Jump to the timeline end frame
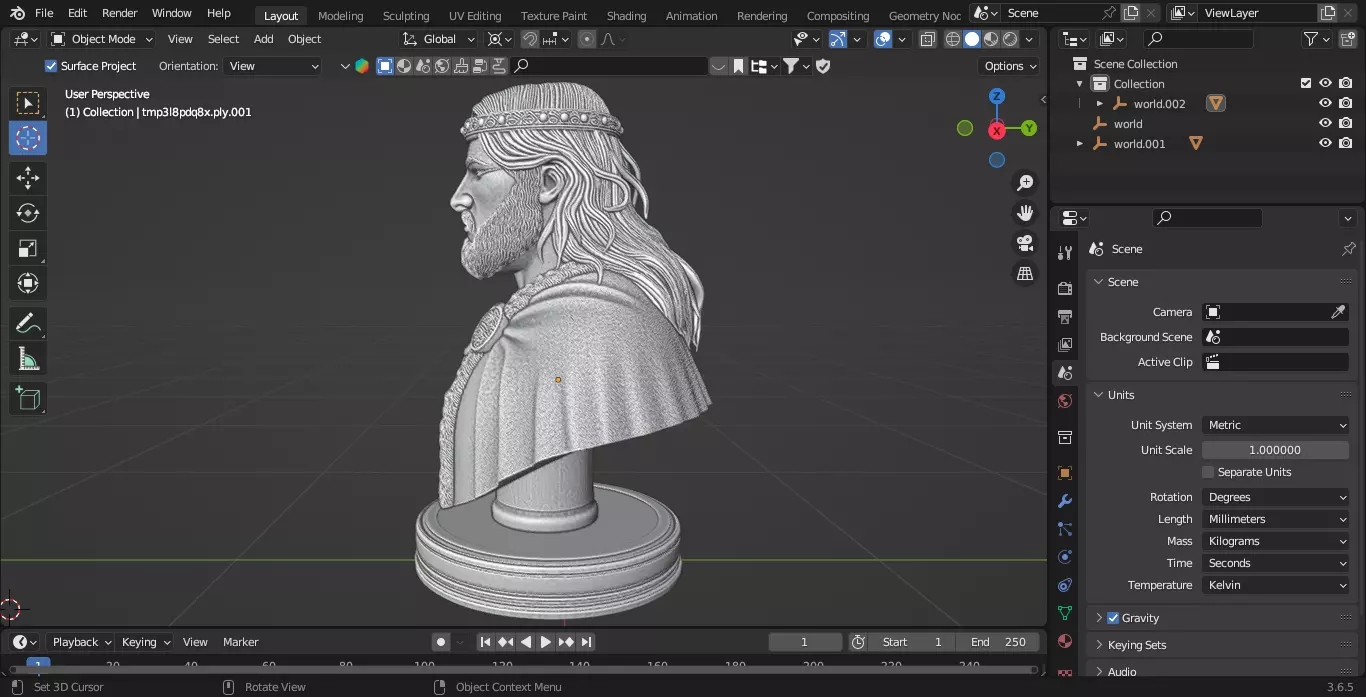Viewport: 1366px width, 697px height. click(x=587, y=642)
